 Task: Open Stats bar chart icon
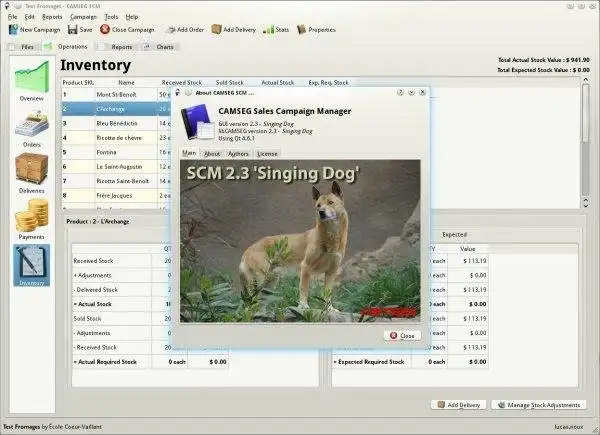click(x=268, y=29)
